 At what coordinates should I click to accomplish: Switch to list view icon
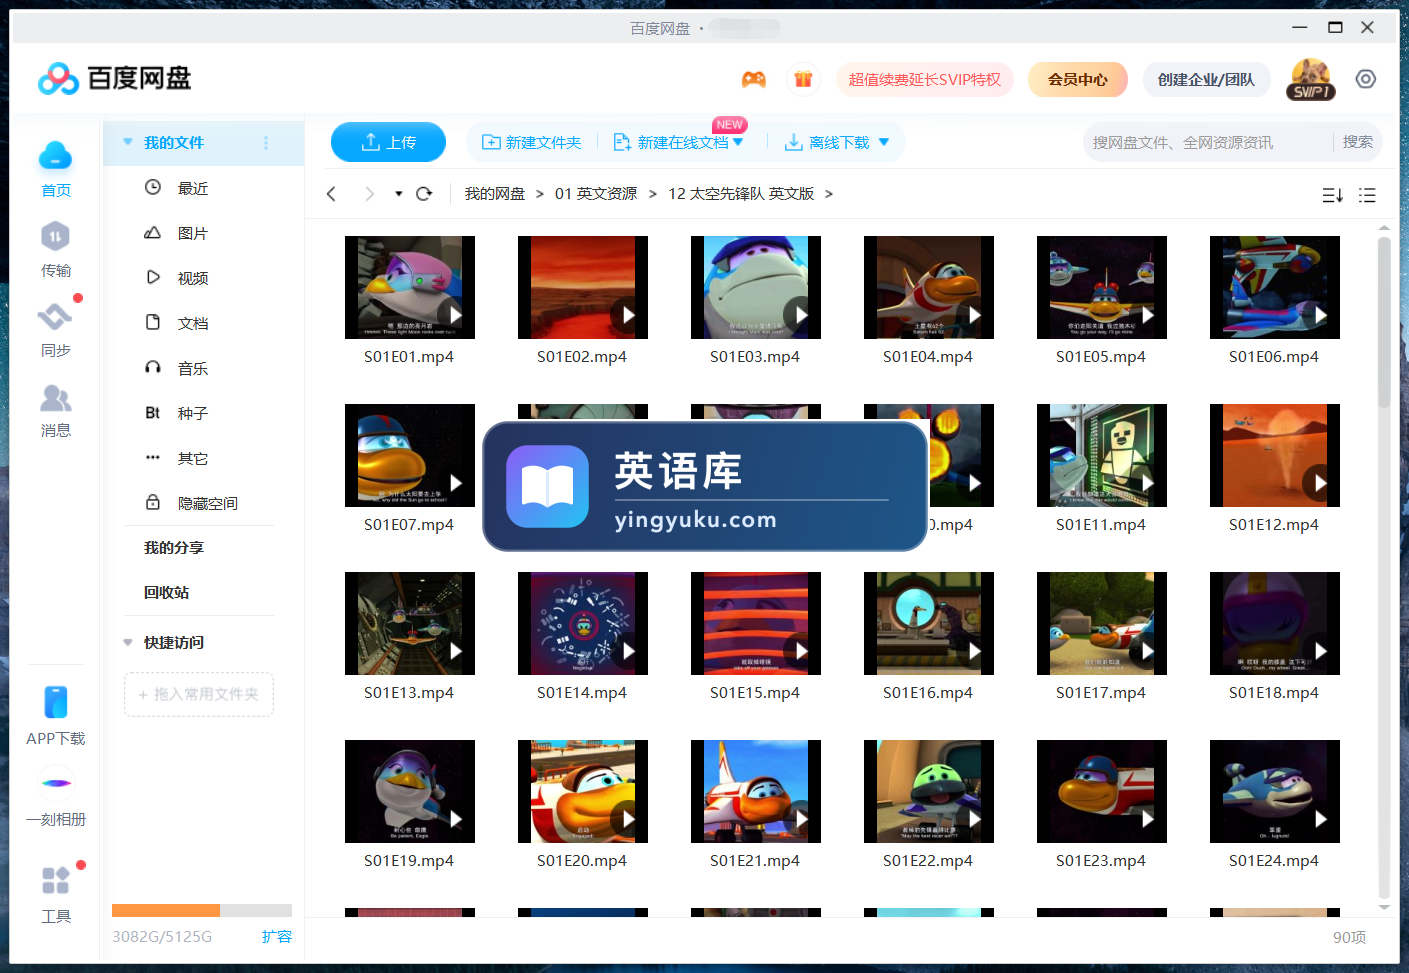[x=1367, y=195]
